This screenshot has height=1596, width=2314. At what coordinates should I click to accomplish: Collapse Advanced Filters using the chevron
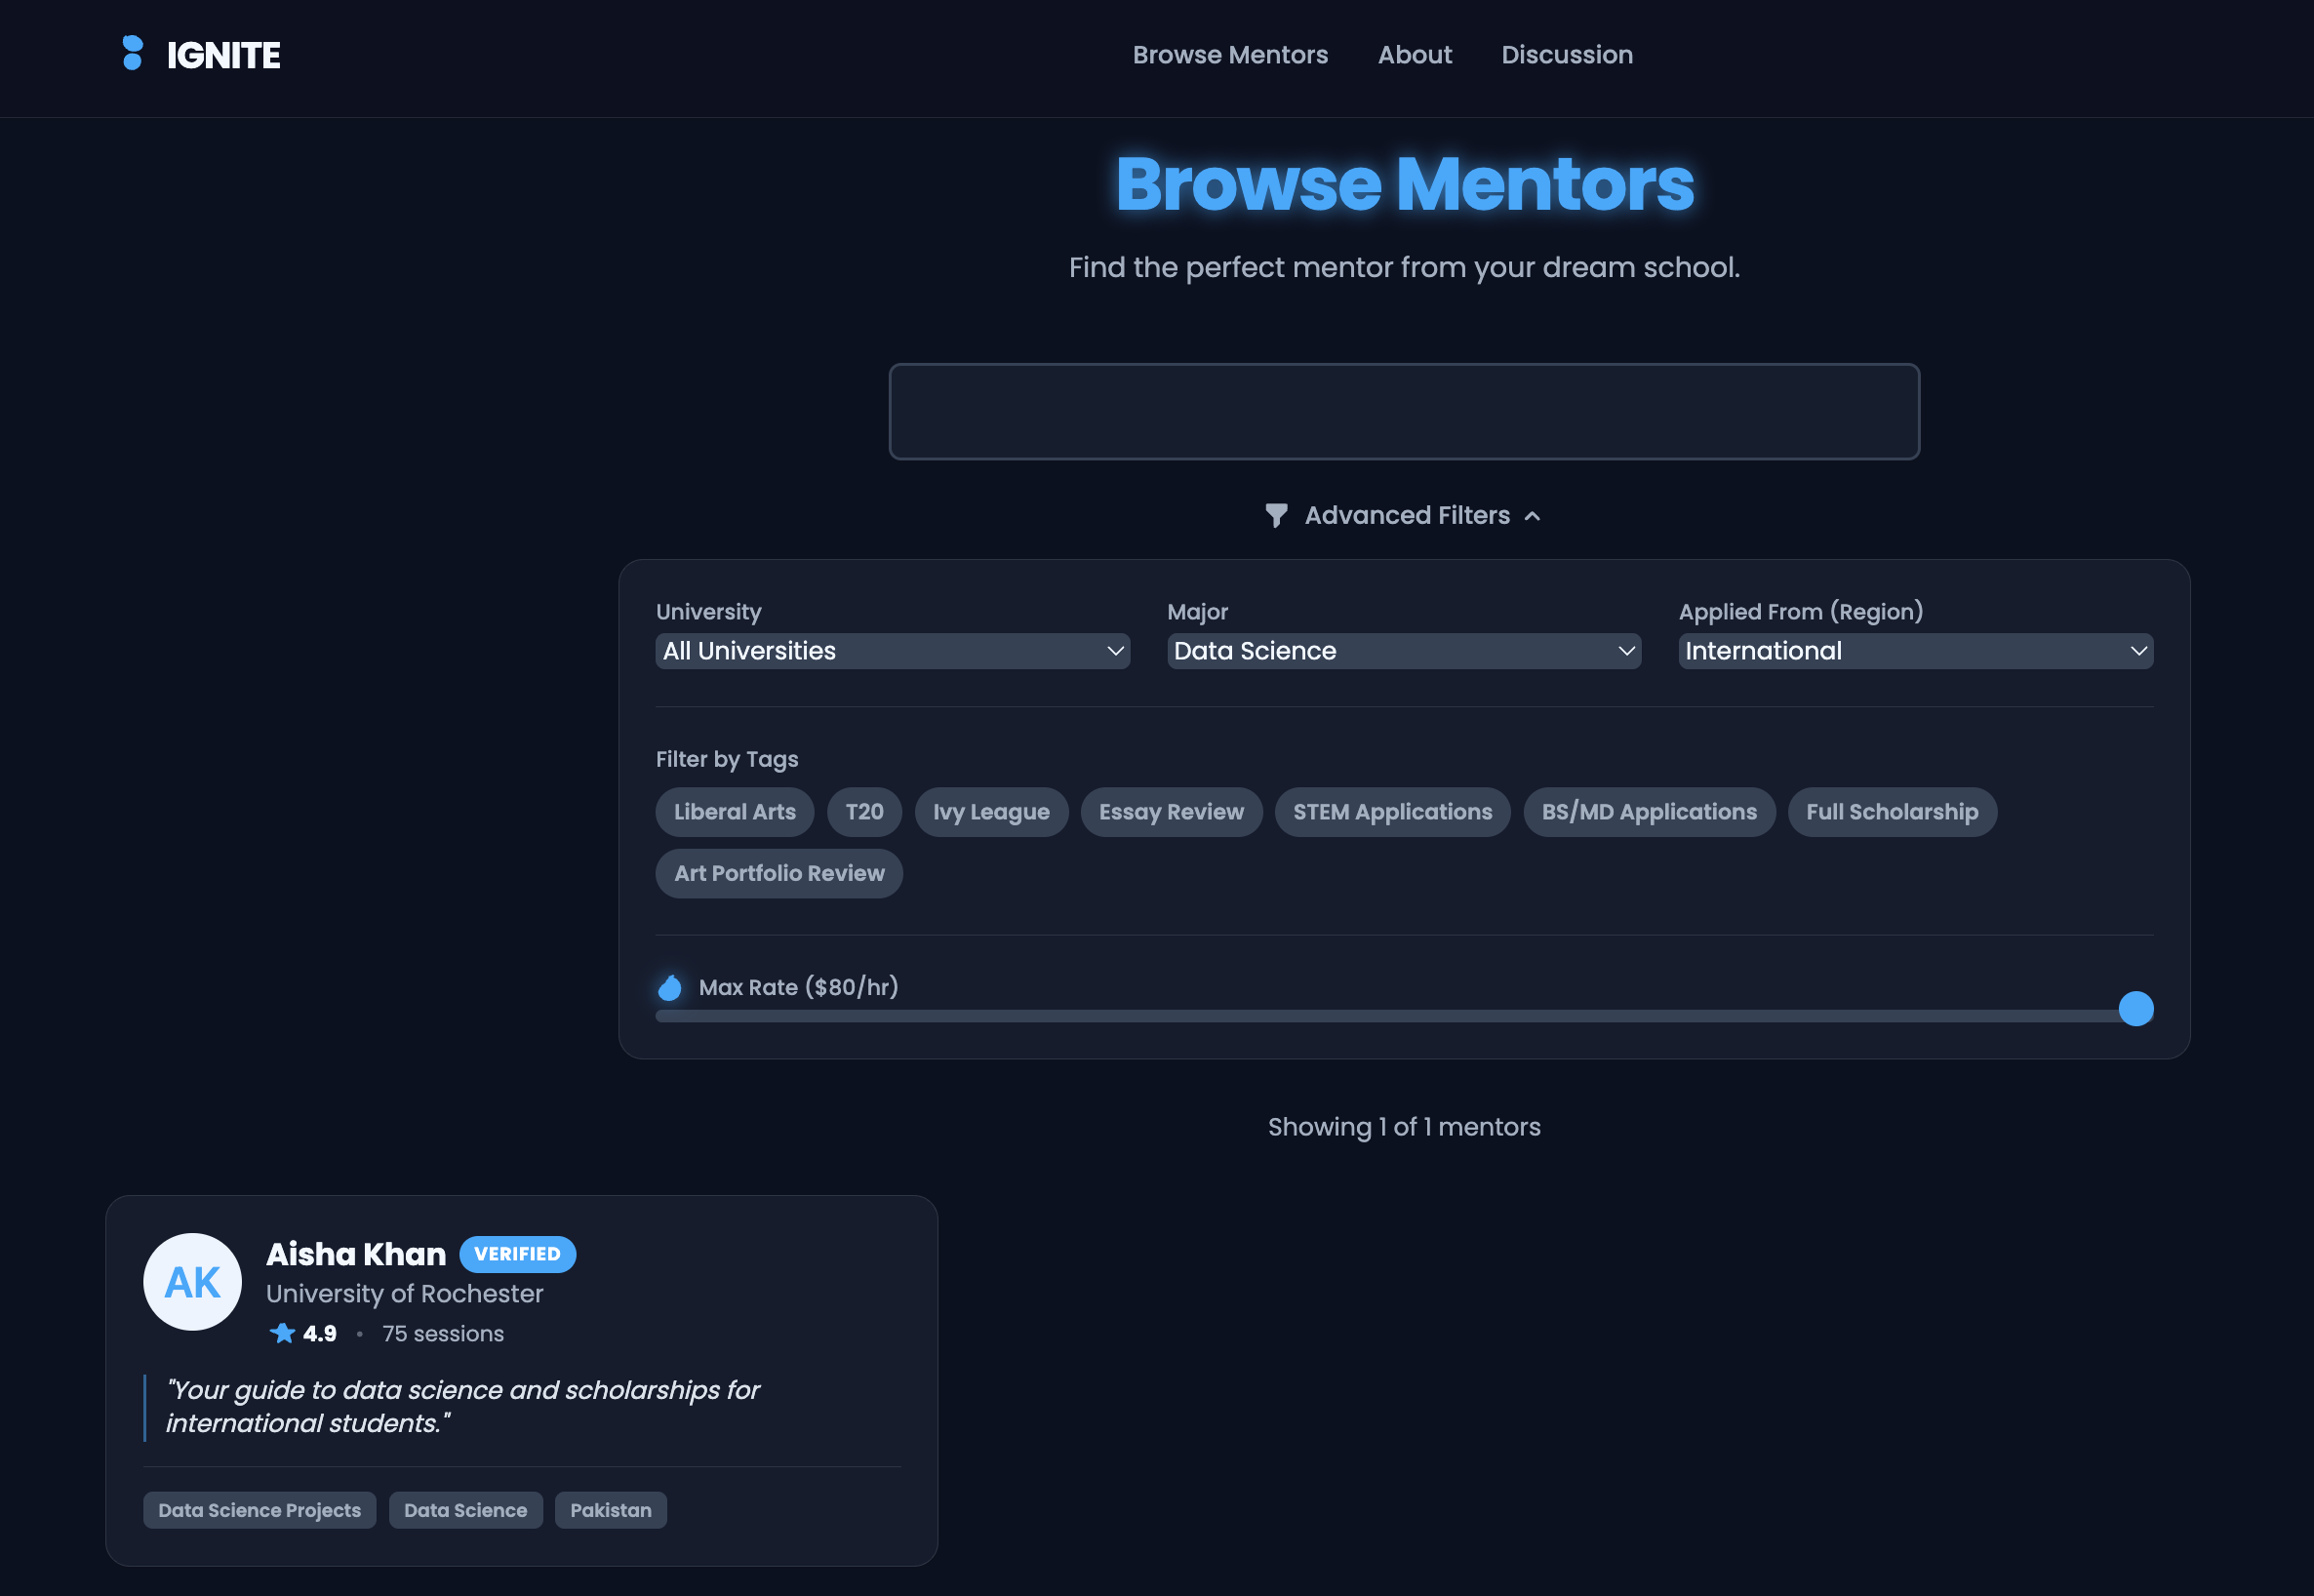pyautogui.click(x=1532, y=516)
